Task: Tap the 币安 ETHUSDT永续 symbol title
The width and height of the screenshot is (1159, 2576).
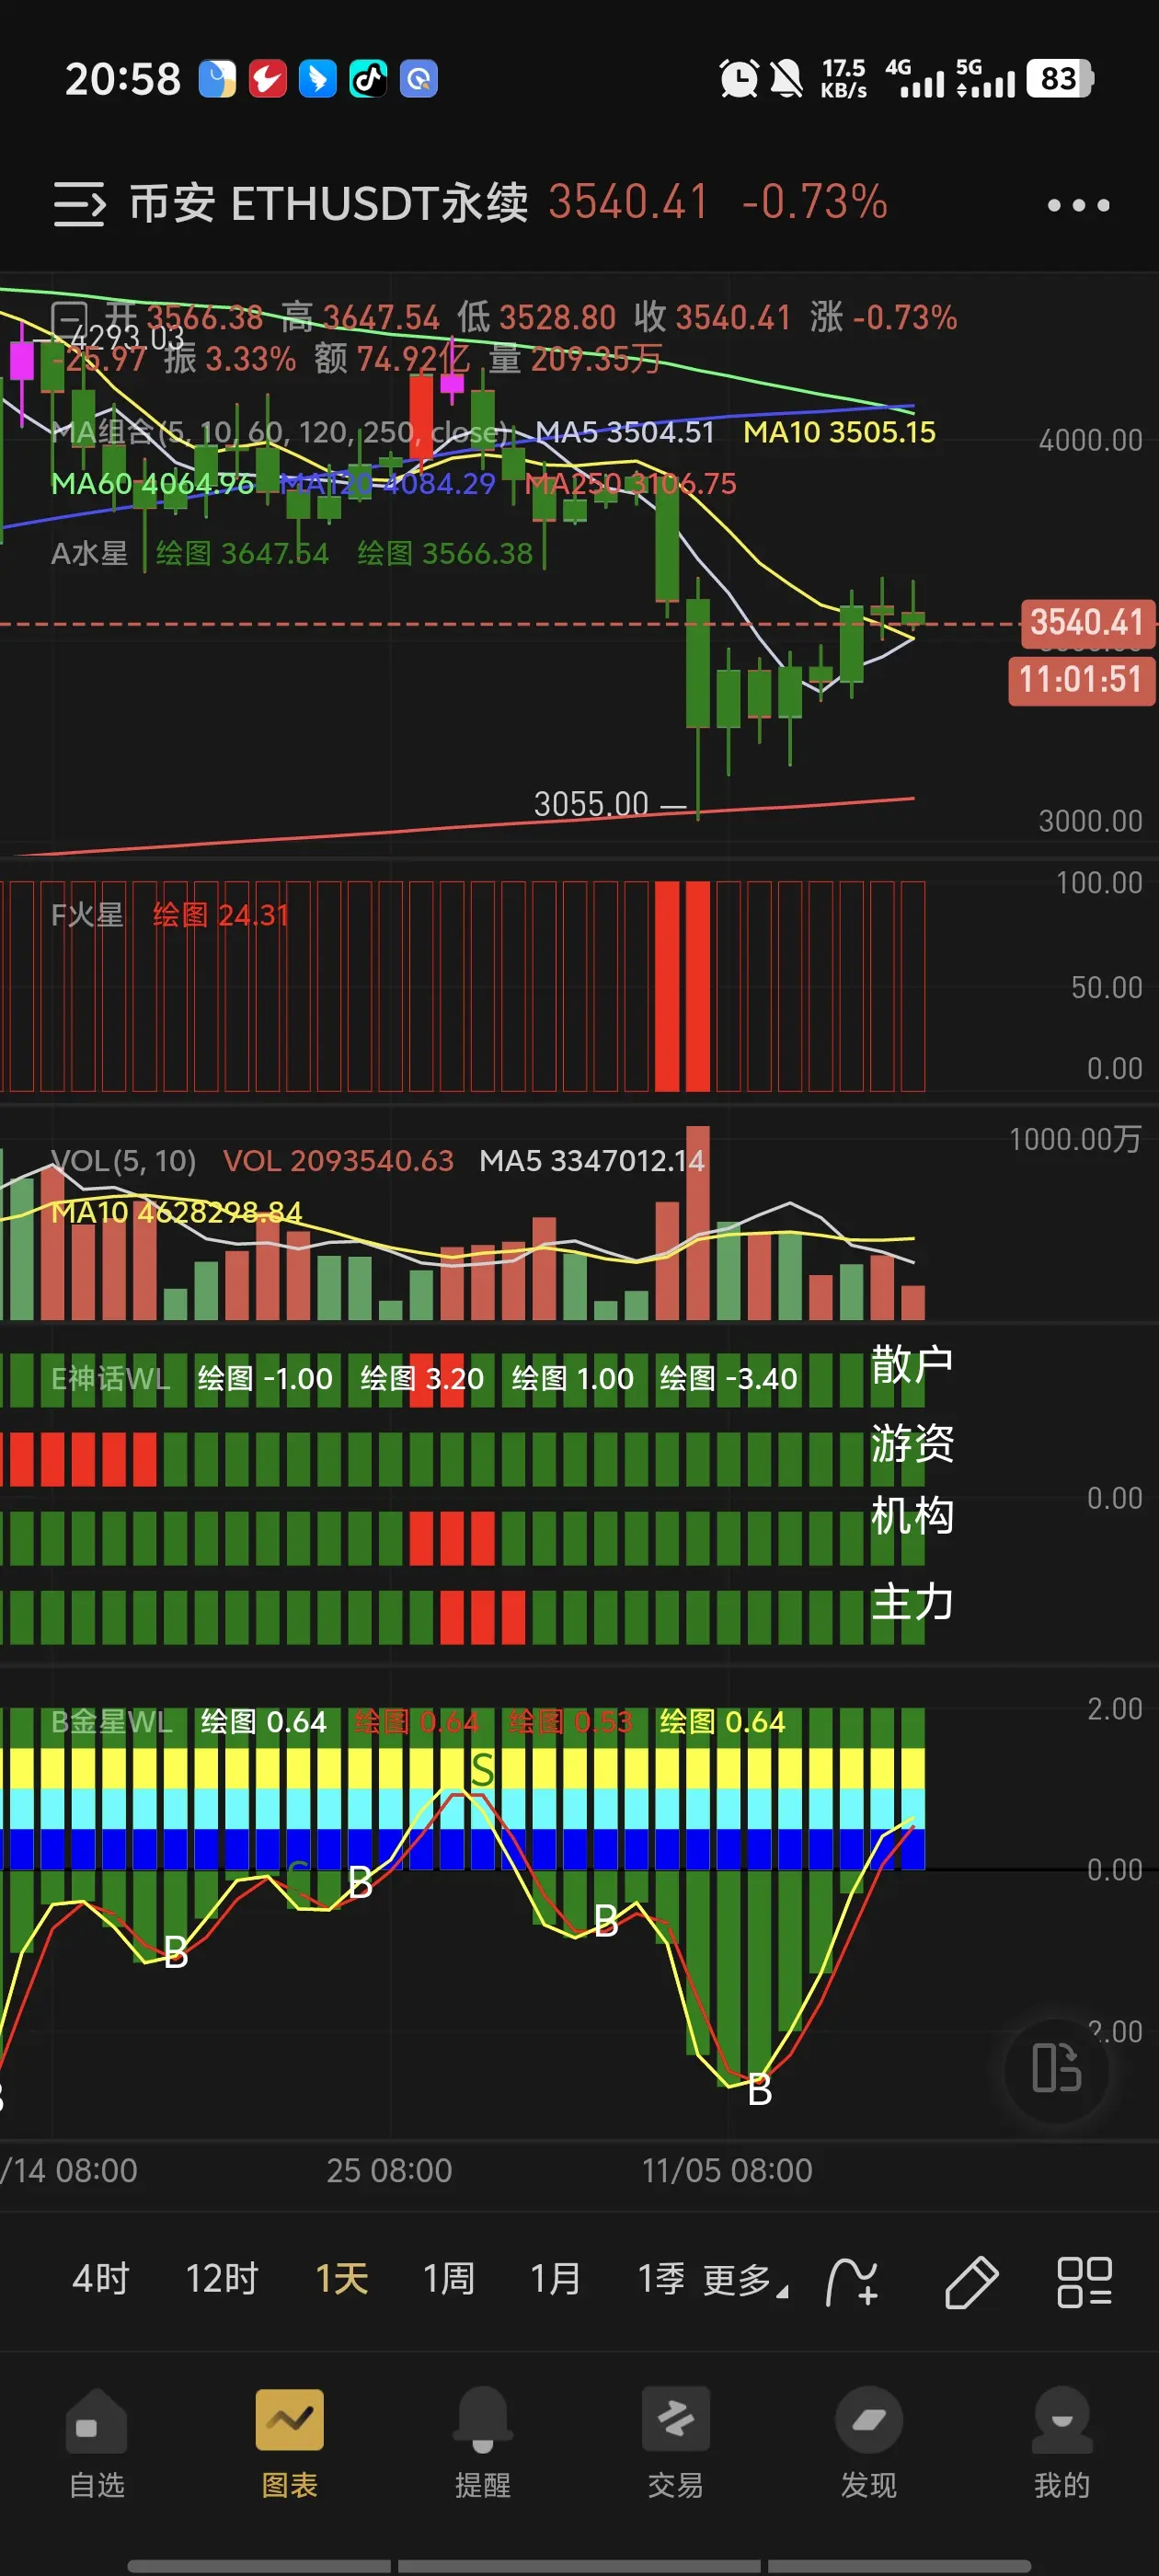Action: 329,204
